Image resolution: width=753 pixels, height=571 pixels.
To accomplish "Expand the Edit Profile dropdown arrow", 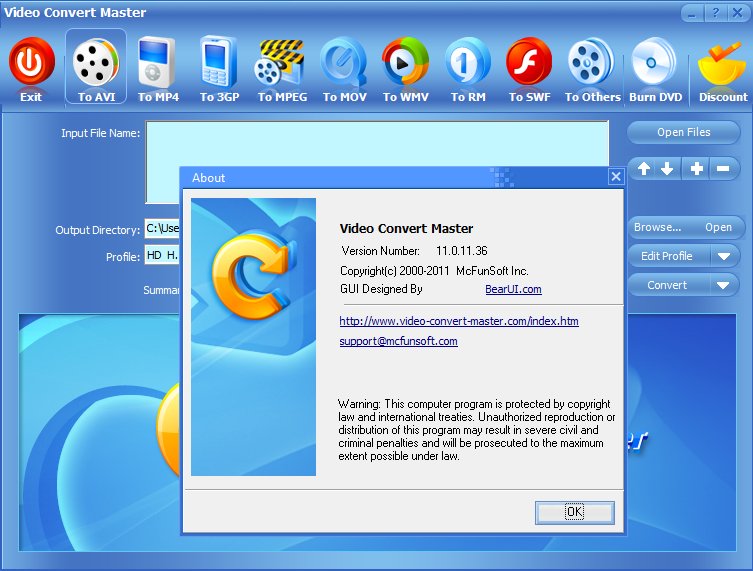I will click(x=724, y=256).
